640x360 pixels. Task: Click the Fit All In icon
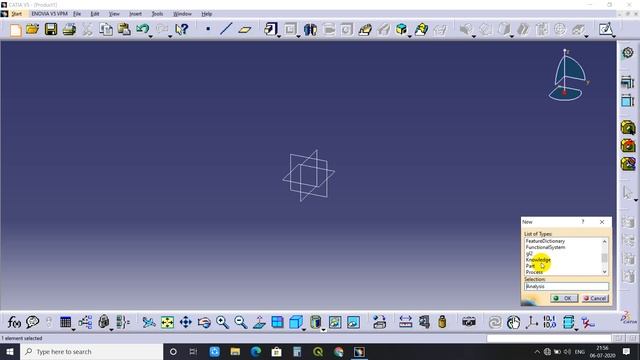point(167,322)
